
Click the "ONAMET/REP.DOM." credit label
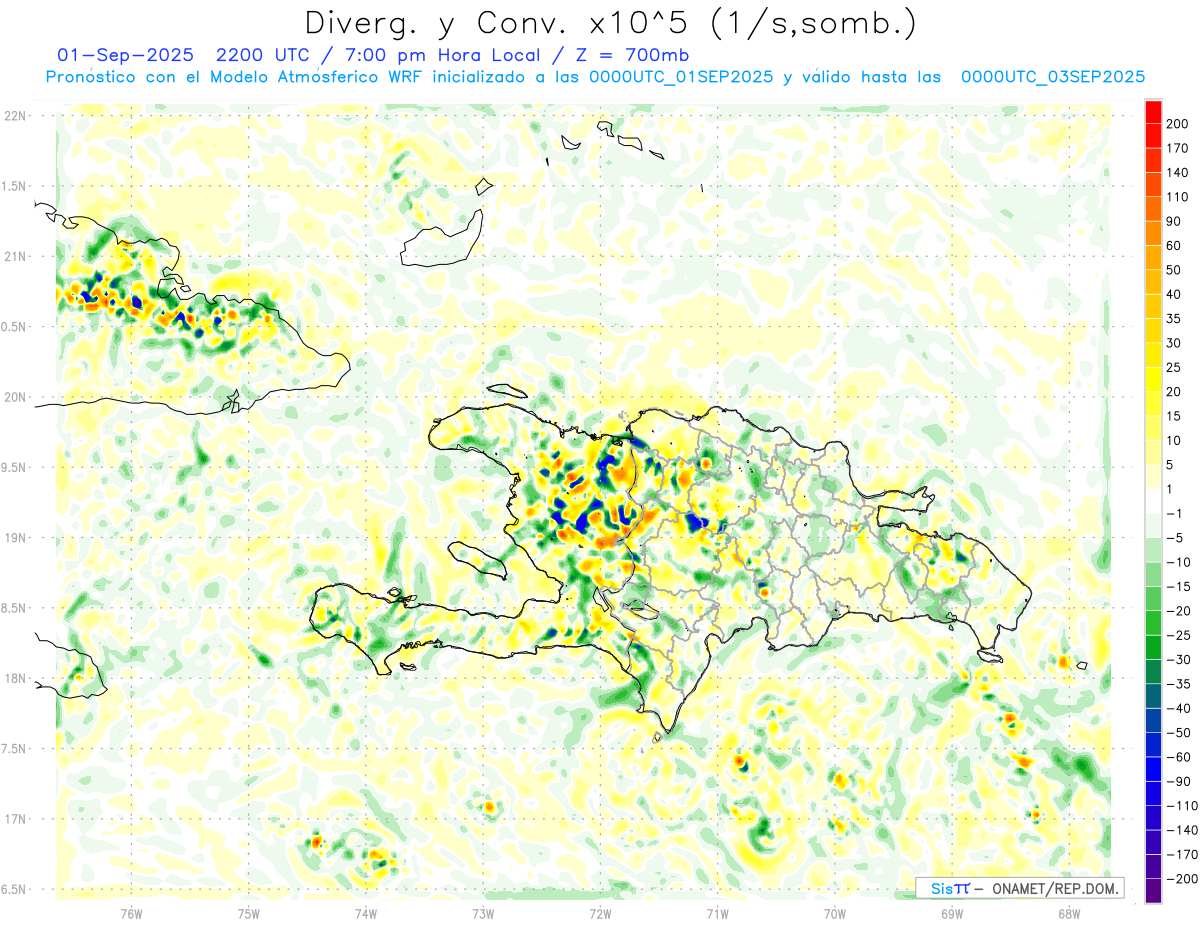click(x=1054, y=889)
